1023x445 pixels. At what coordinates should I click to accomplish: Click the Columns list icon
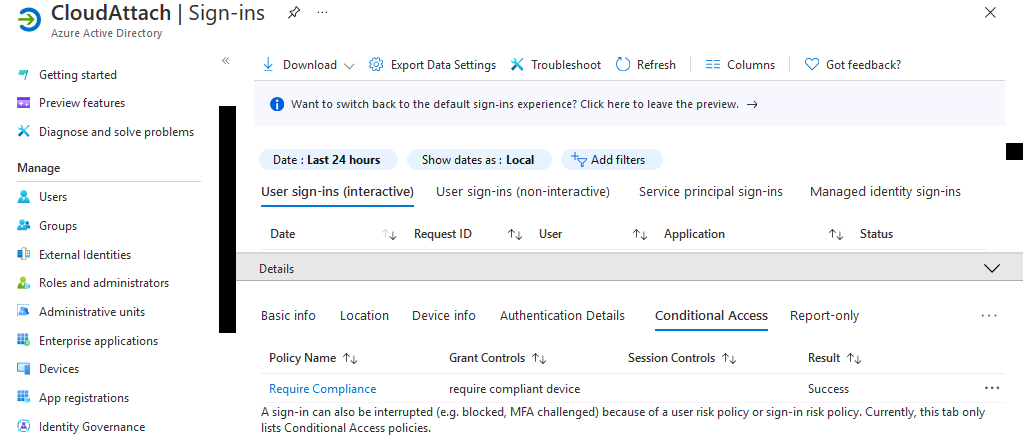click(x=712, y=65)
